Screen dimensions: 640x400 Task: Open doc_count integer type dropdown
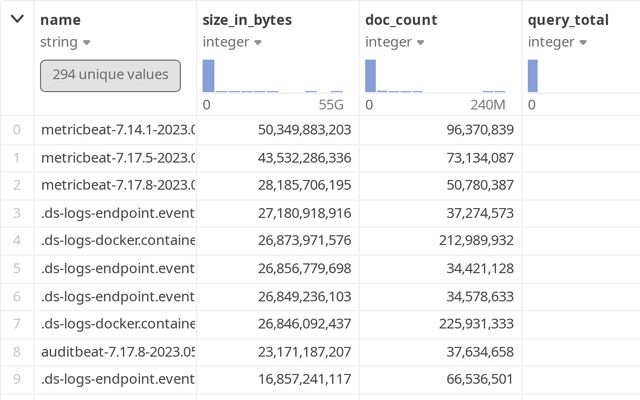(420, 42)
